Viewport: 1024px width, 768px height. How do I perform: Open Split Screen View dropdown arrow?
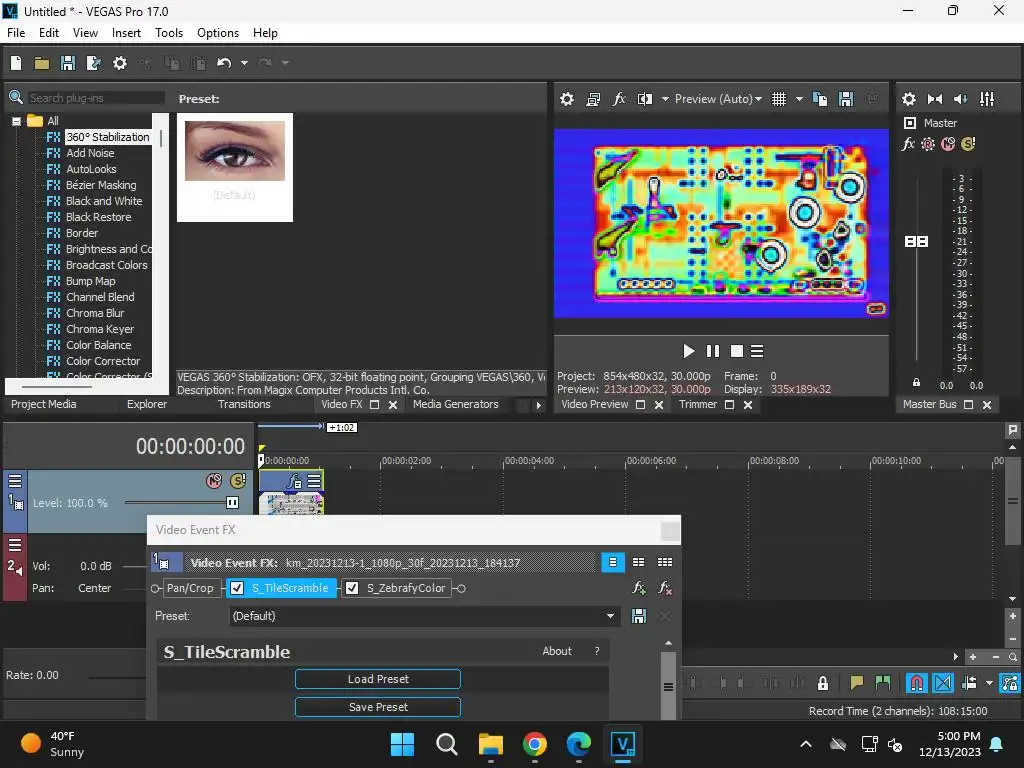click(665, 99)
